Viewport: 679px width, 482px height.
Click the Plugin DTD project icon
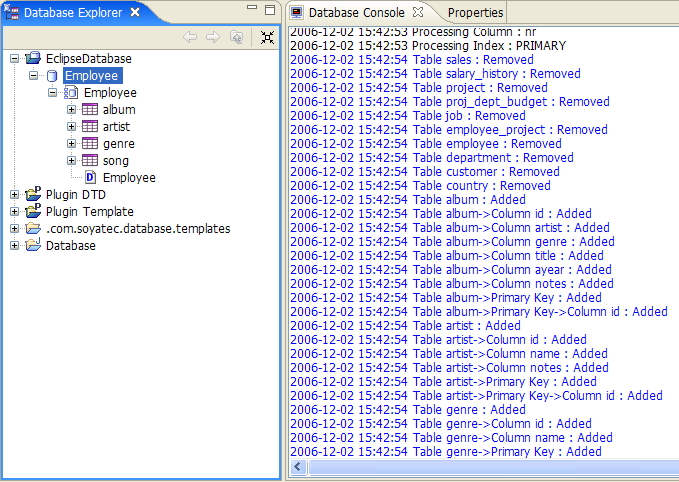pos(33,194)
